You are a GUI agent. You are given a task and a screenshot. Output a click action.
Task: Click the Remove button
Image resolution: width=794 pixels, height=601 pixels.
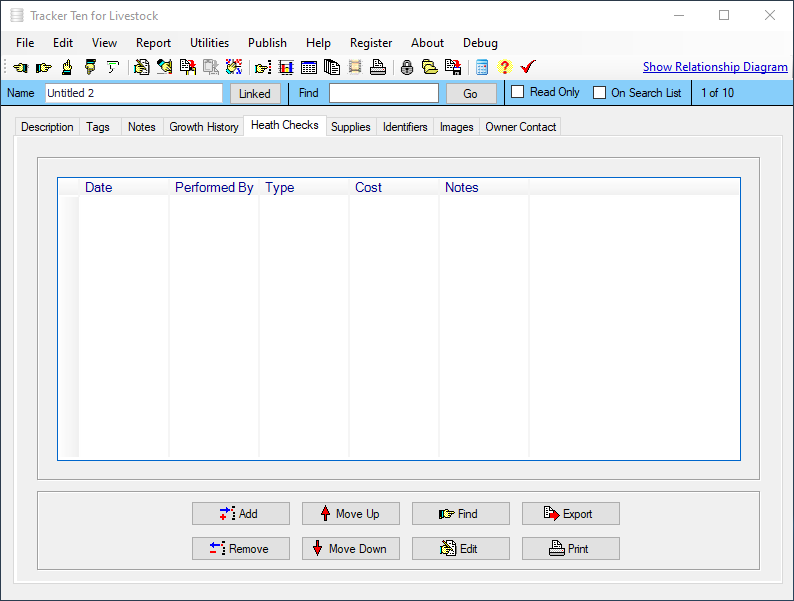click(241, 548)
